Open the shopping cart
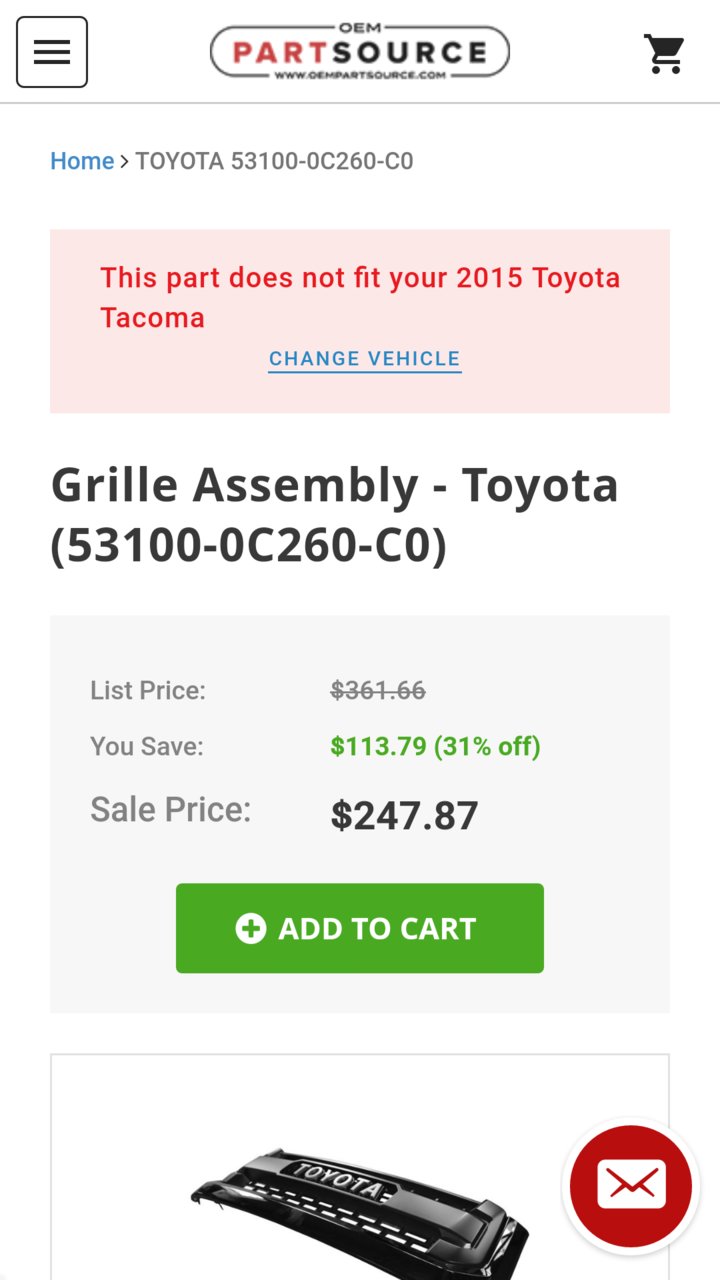The image size is (720, 1280). [664, 53]
